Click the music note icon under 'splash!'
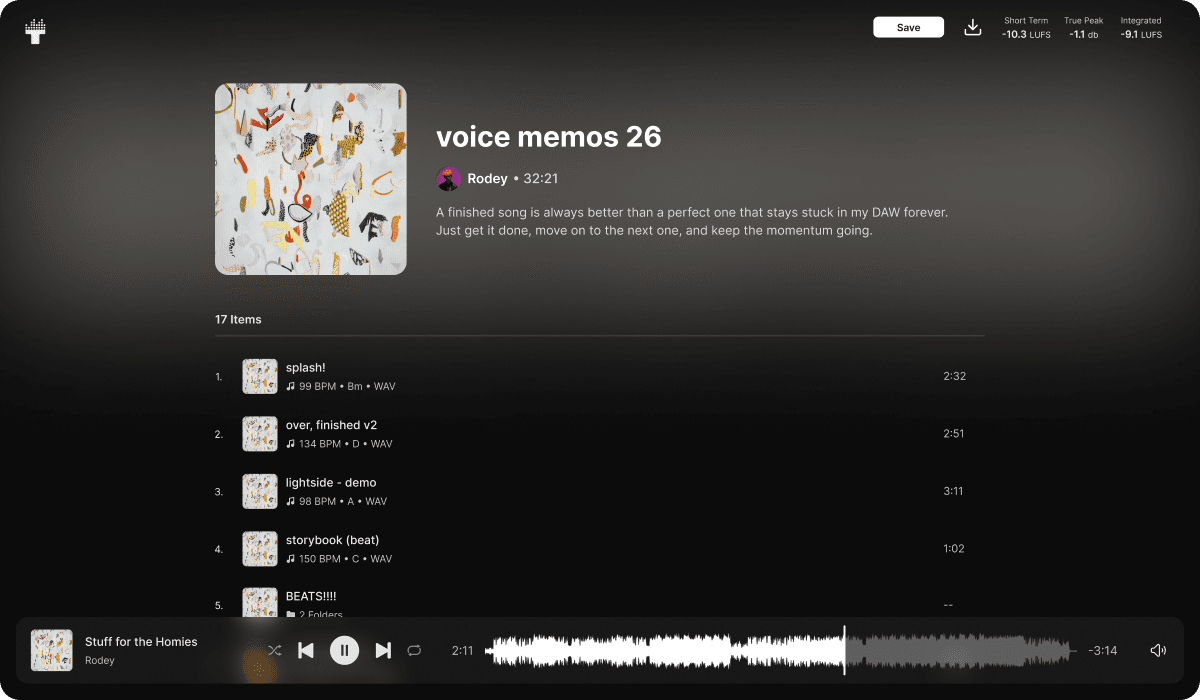Screen dimensions: 1200x700 [290, 386]
